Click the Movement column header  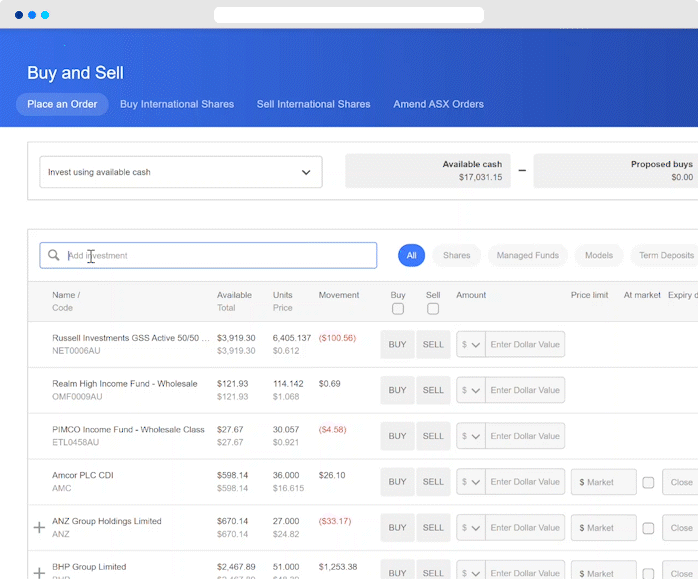pos(339,295)
